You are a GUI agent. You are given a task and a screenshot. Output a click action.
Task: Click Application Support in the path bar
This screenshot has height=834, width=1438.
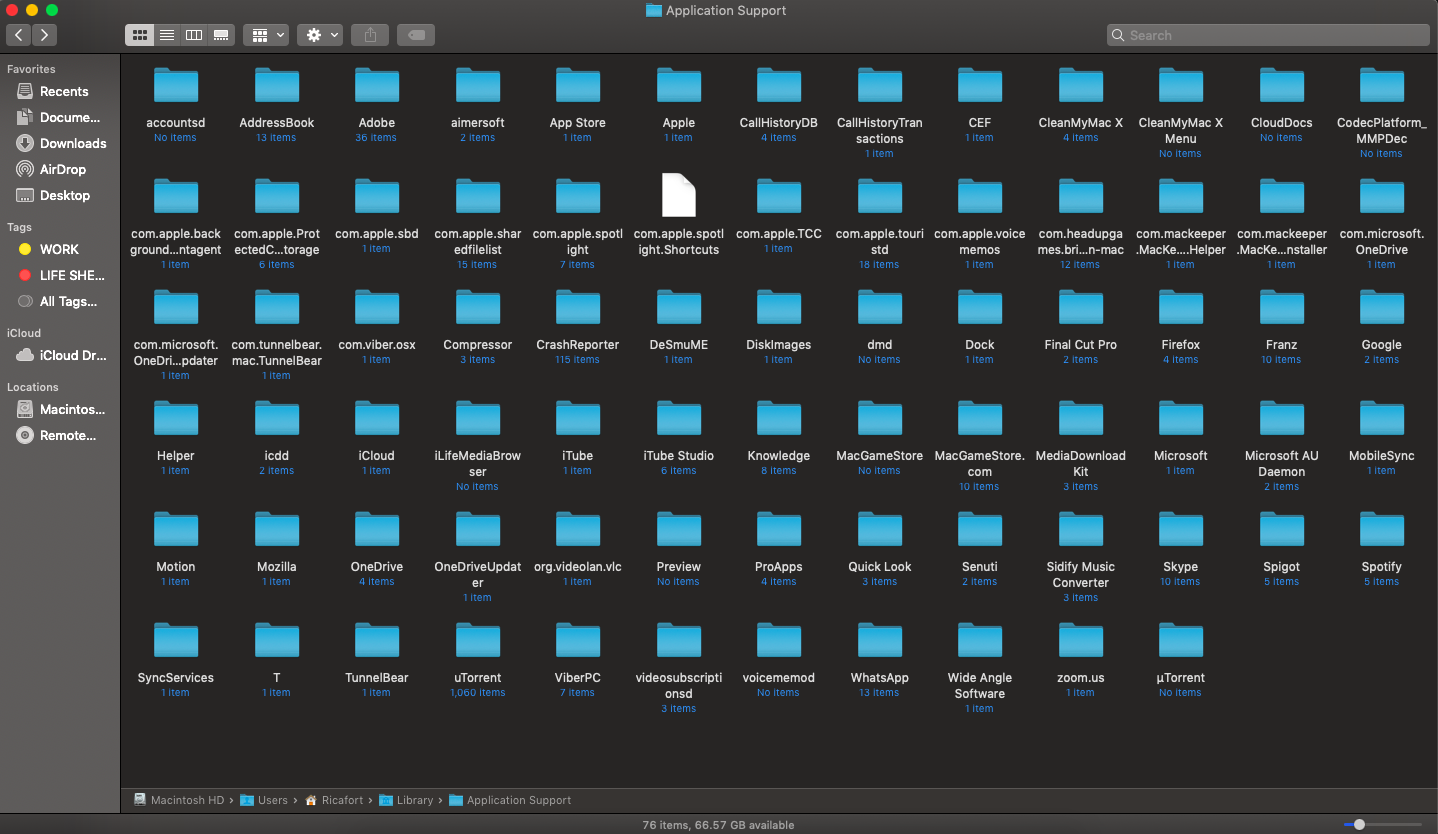click(x=510, y=800)
